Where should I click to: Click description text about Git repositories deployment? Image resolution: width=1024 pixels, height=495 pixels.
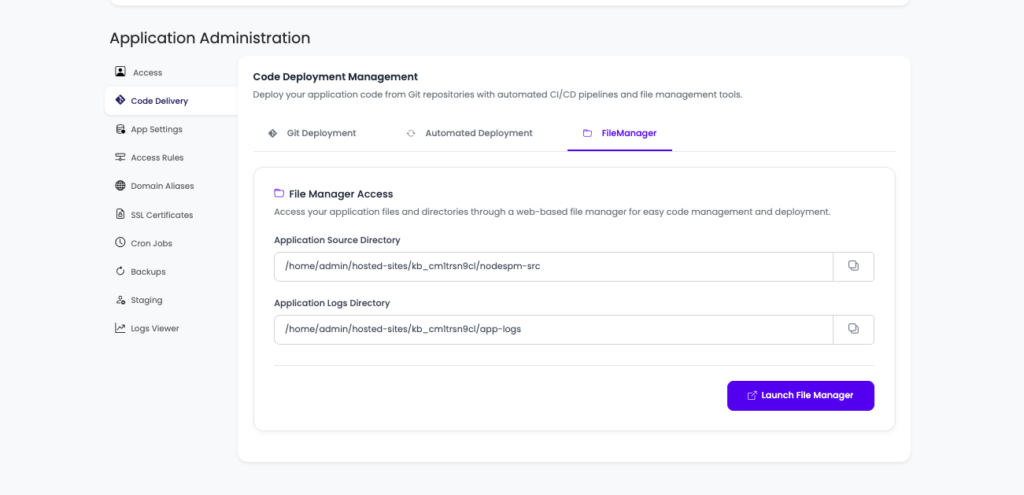coord(498,95)
